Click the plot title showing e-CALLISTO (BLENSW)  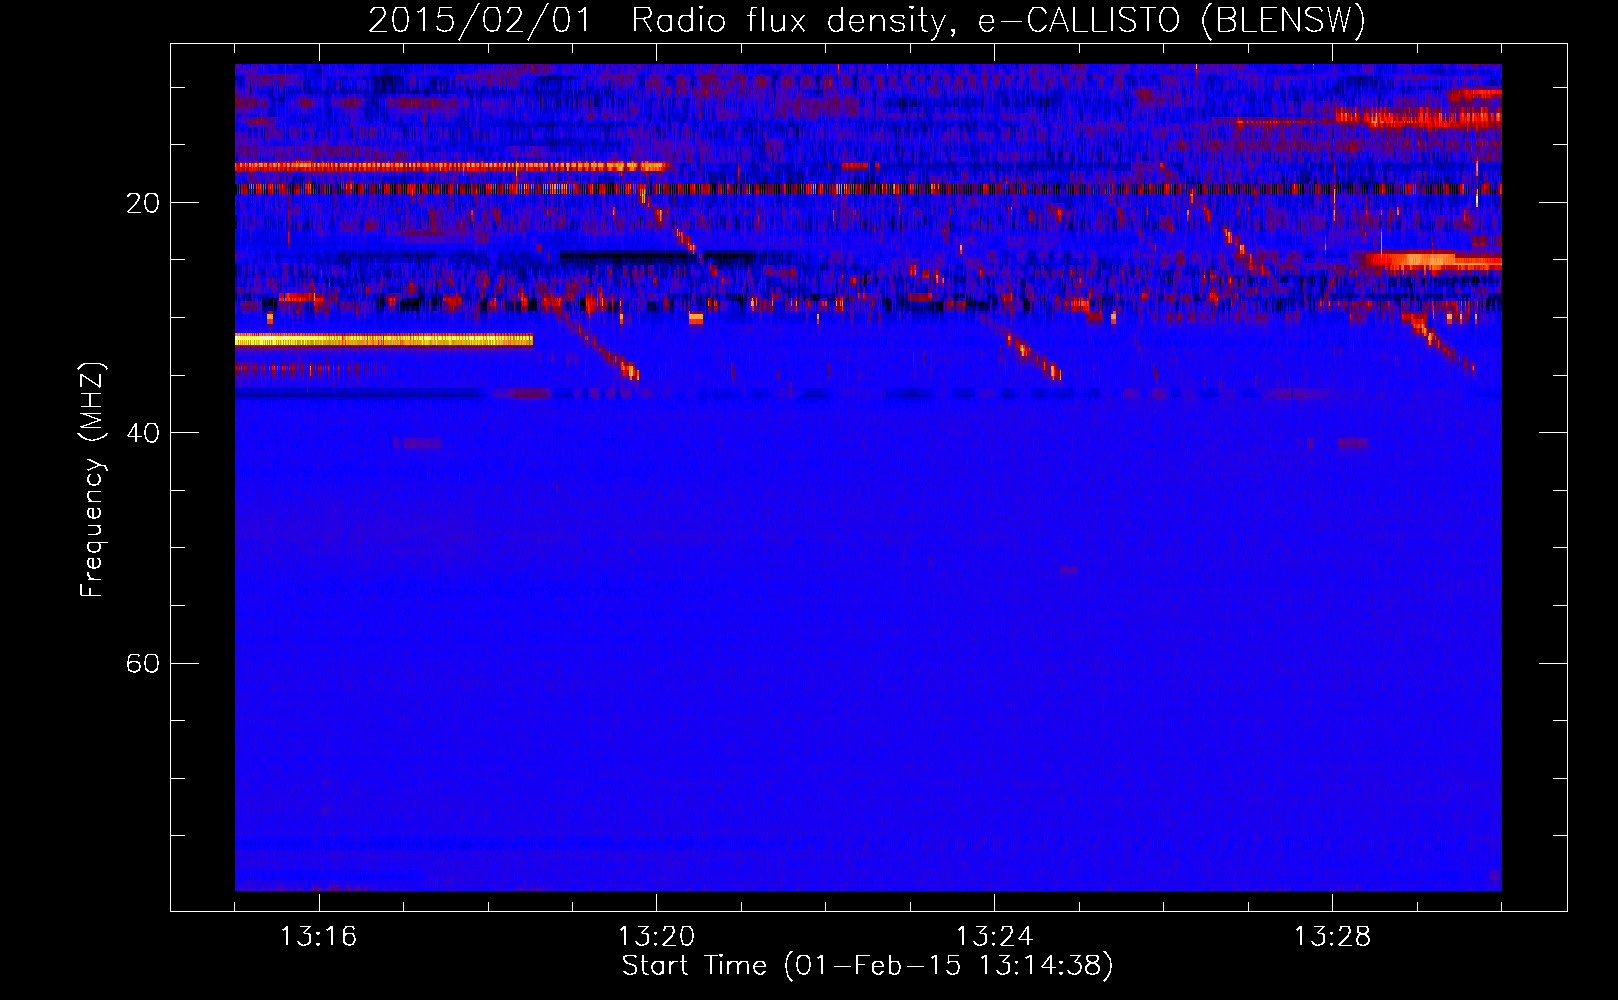pos(867,20)
